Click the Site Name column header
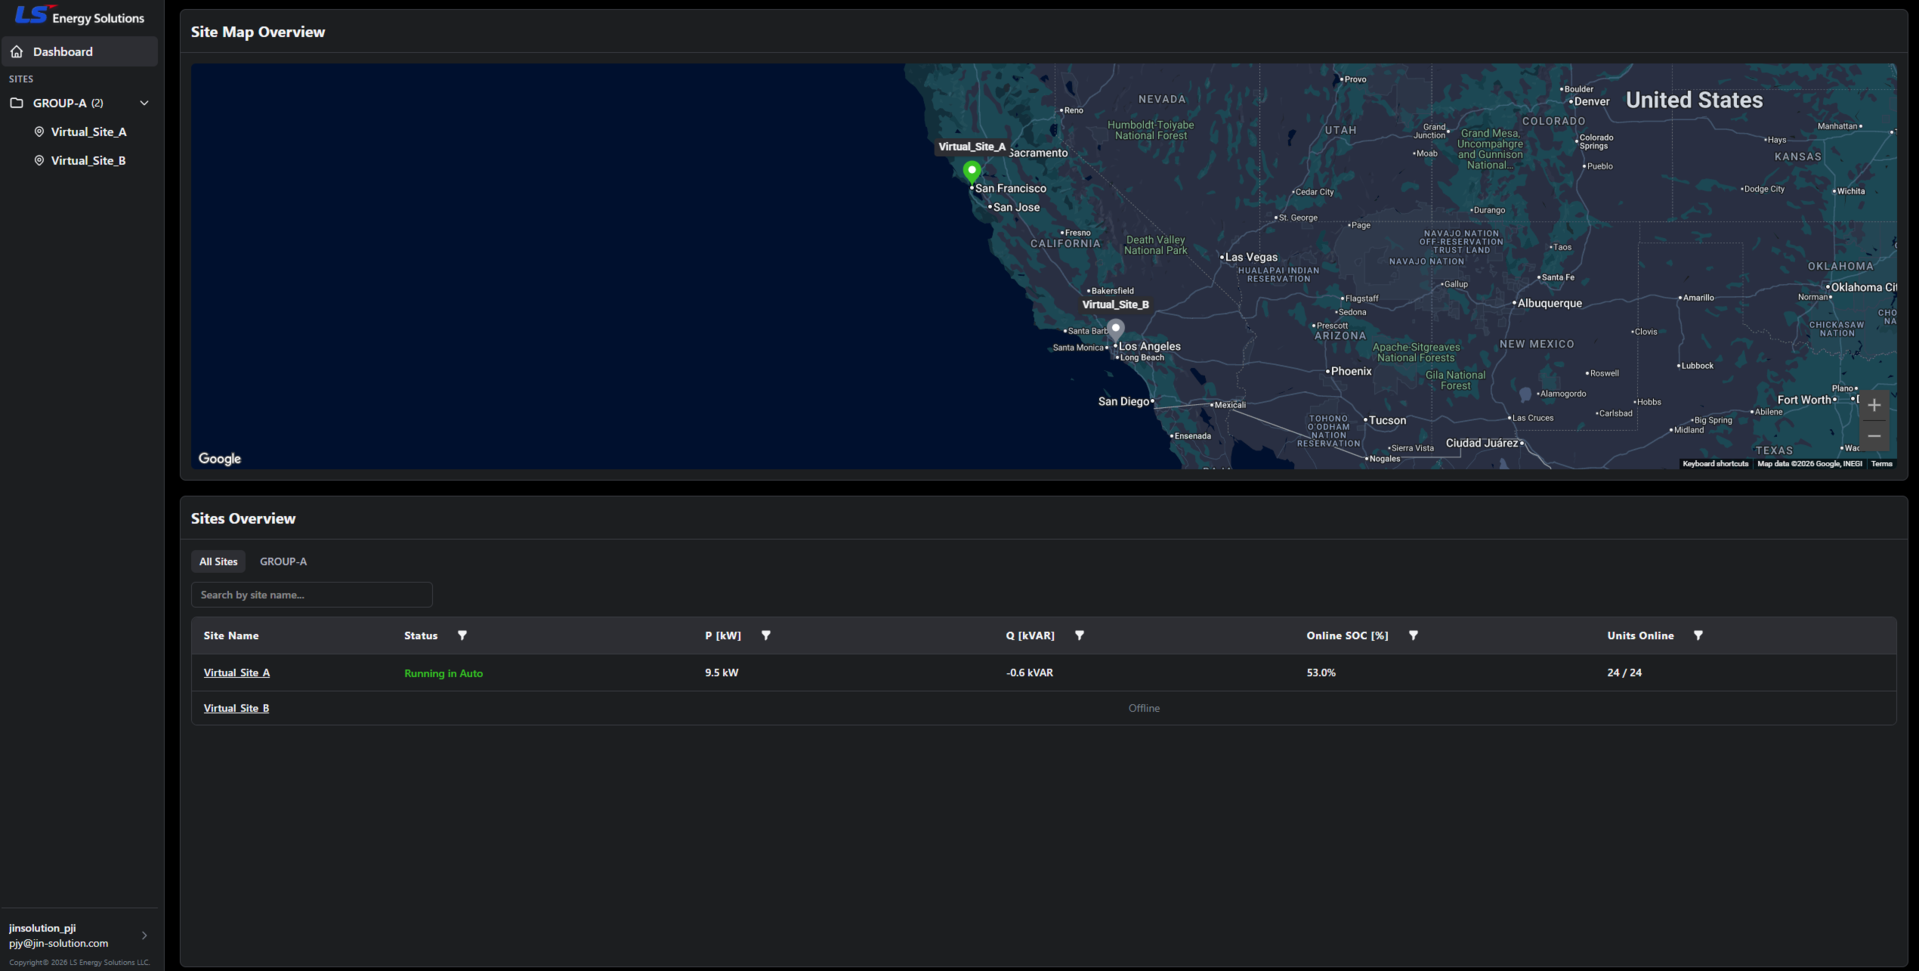The image size is (1919, 971). [231, 636]
